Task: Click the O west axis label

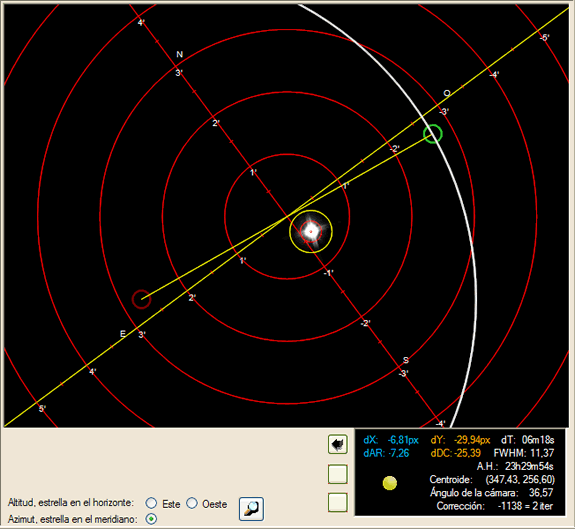Action: pos(447,93)
